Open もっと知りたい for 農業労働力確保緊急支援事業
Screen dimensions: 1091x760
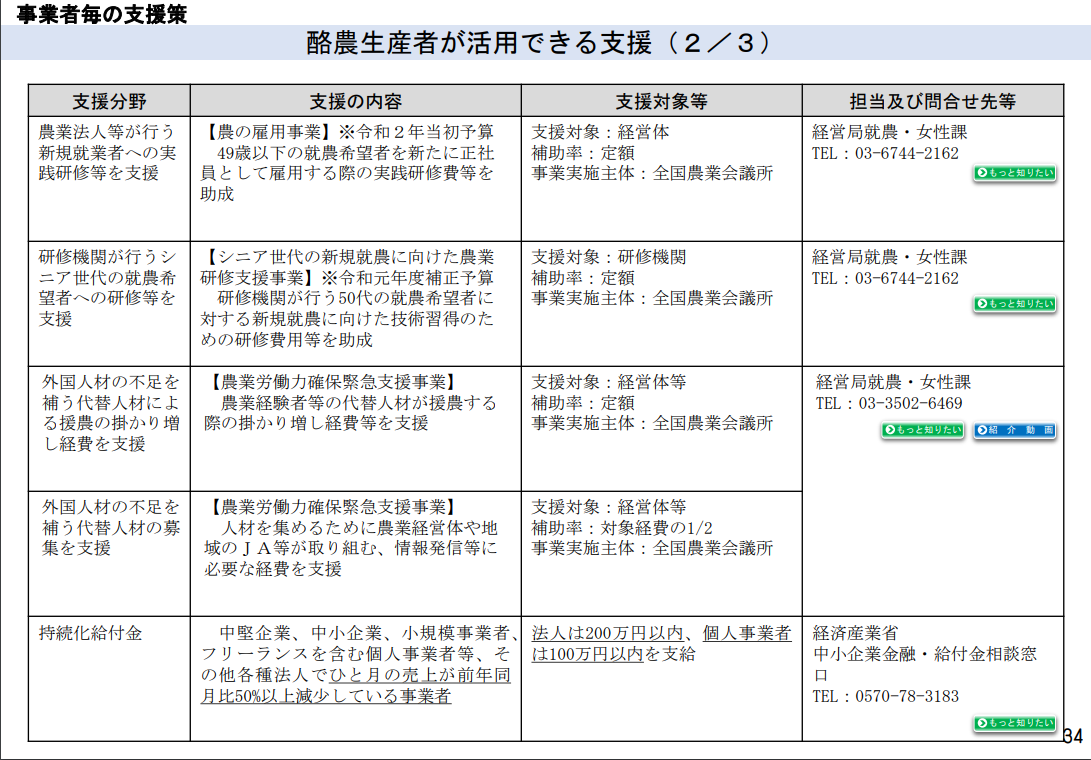(x=923, y=430)
